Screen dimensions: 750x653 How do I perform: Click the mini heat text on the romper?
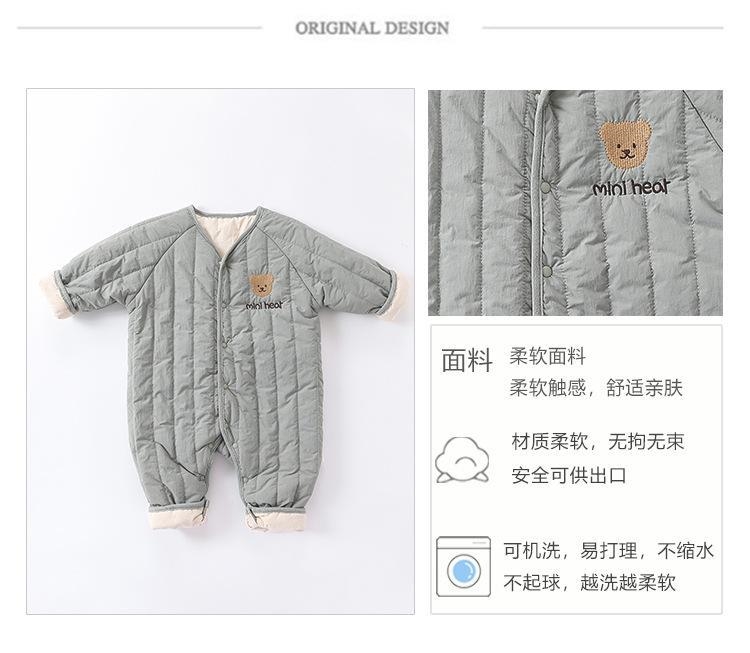pos(265,305)
